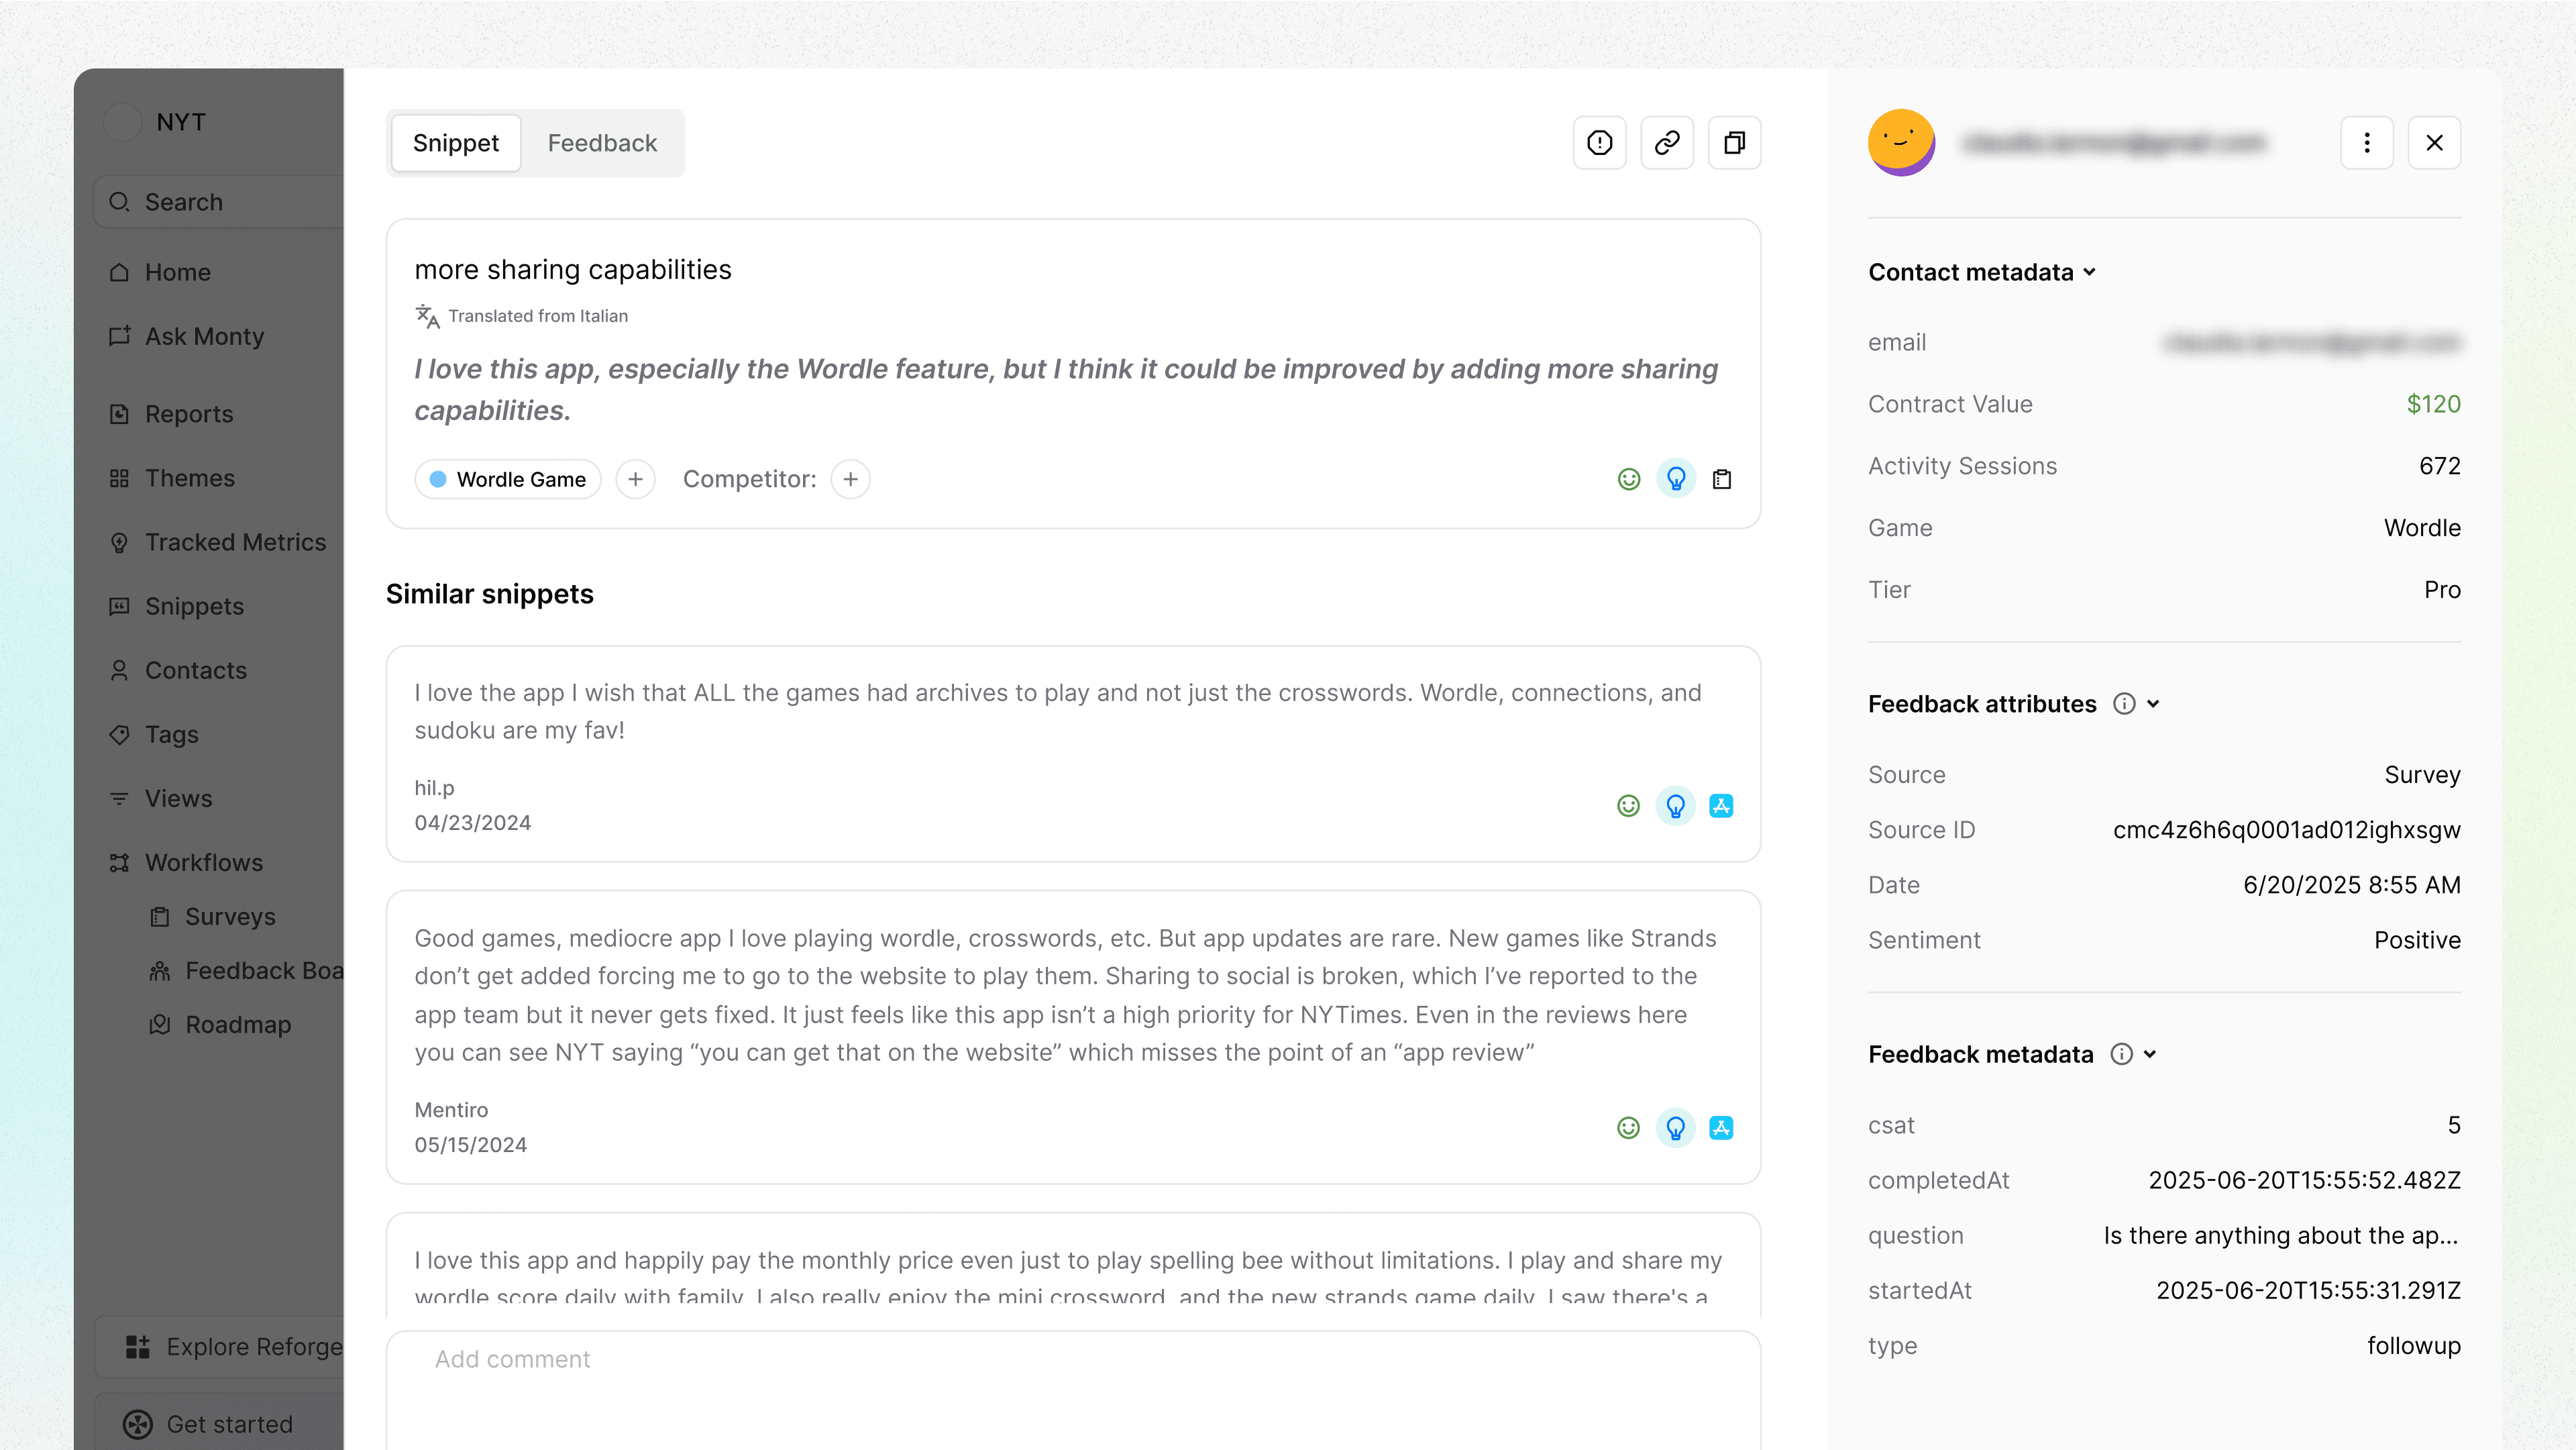Click the smiley sentiment icon on Mentiro snippet
This screenshot has width=2576, height=1450.
click(1628, 1128)
